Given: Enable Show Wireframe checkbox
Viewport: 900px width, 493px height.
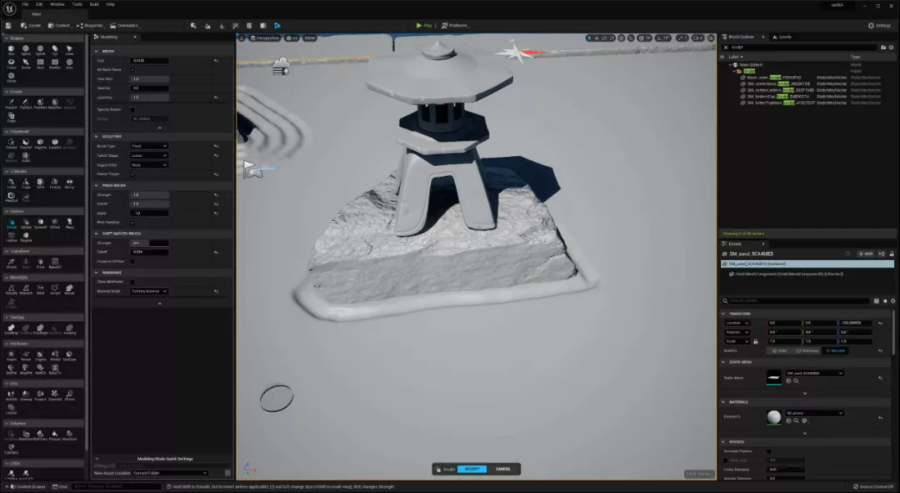Looking at the screenshot, I should [133, 282].
